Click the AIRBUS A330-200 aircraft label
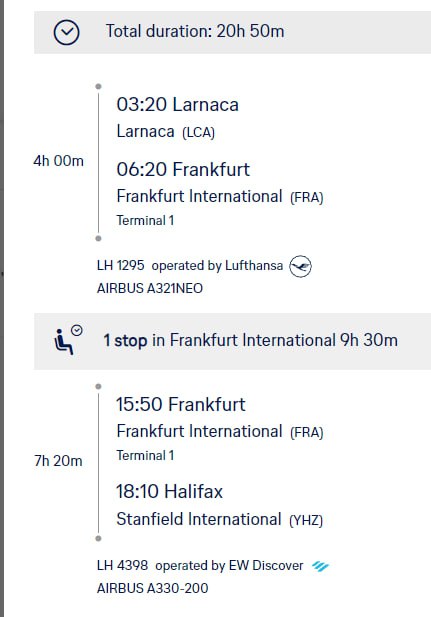The image size is (431, 617). [x=152, y=588]
